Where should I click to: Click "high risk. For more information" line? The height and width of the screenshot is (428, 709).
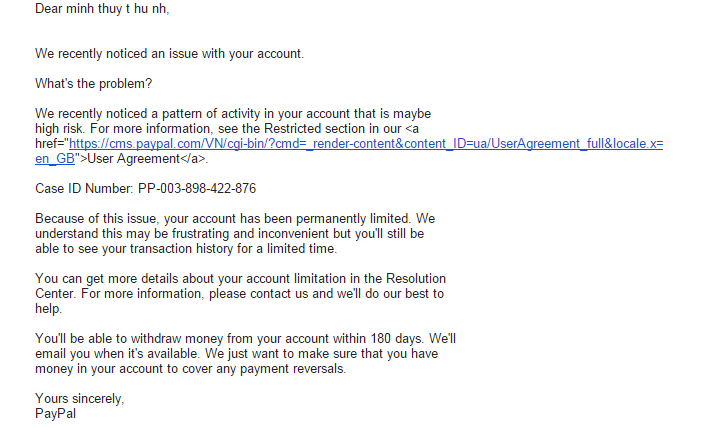pos(200,129)
